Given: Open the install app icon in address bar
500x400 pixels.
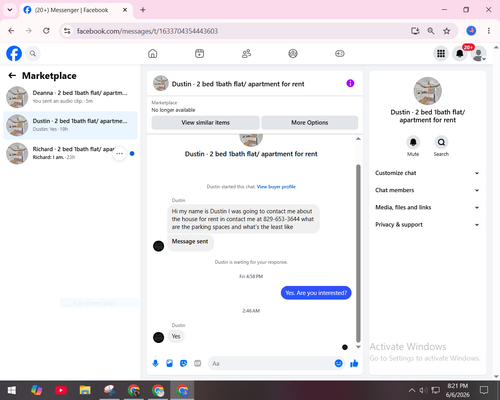Looking at the screenshot, I should [415, 31].
